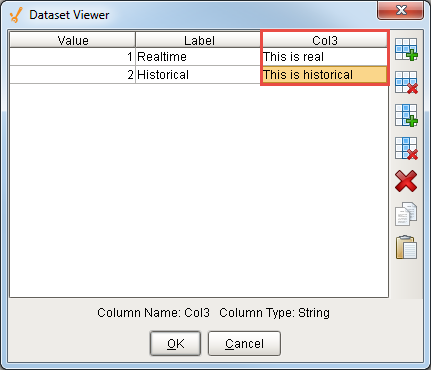
Task: Select the 'Historical' label cell
Action: click(198, 75)
